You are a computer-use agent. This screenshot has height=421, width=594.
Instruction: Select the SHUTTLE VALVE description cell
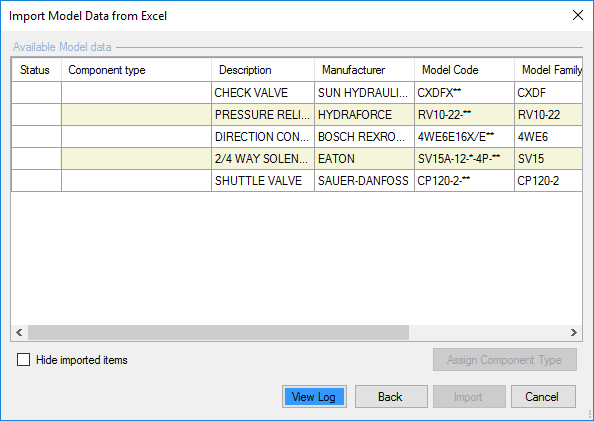[x=263, y=180]
